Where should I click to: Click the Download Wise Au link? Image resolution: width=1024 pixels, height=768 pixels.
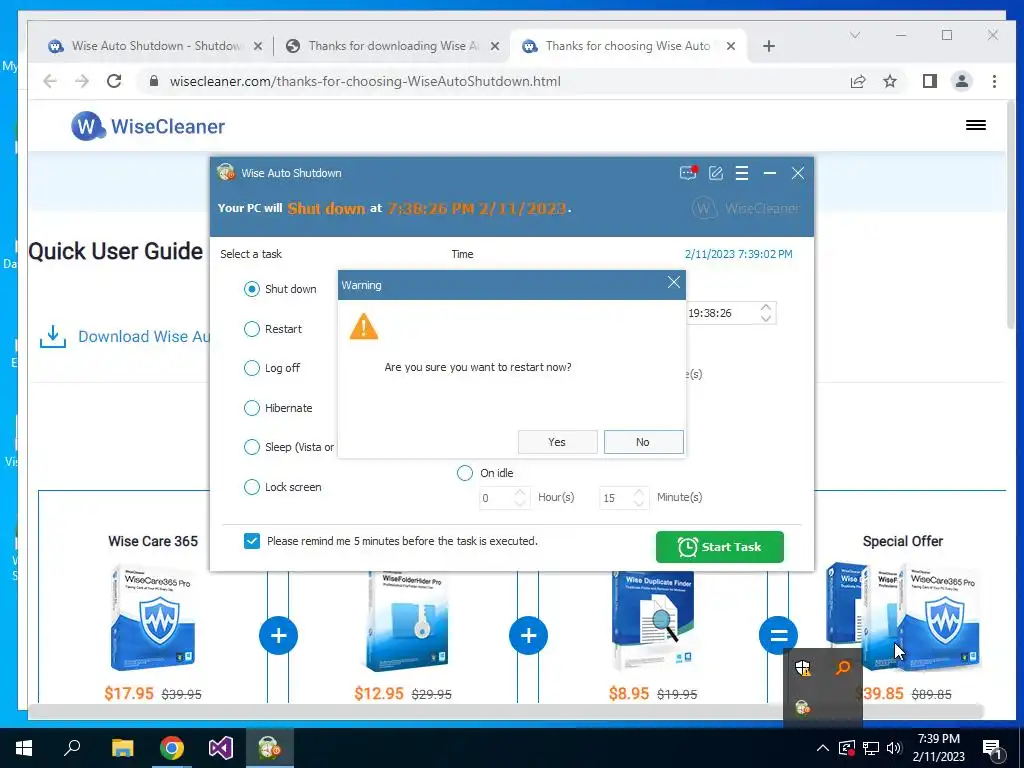pos(144,336)
